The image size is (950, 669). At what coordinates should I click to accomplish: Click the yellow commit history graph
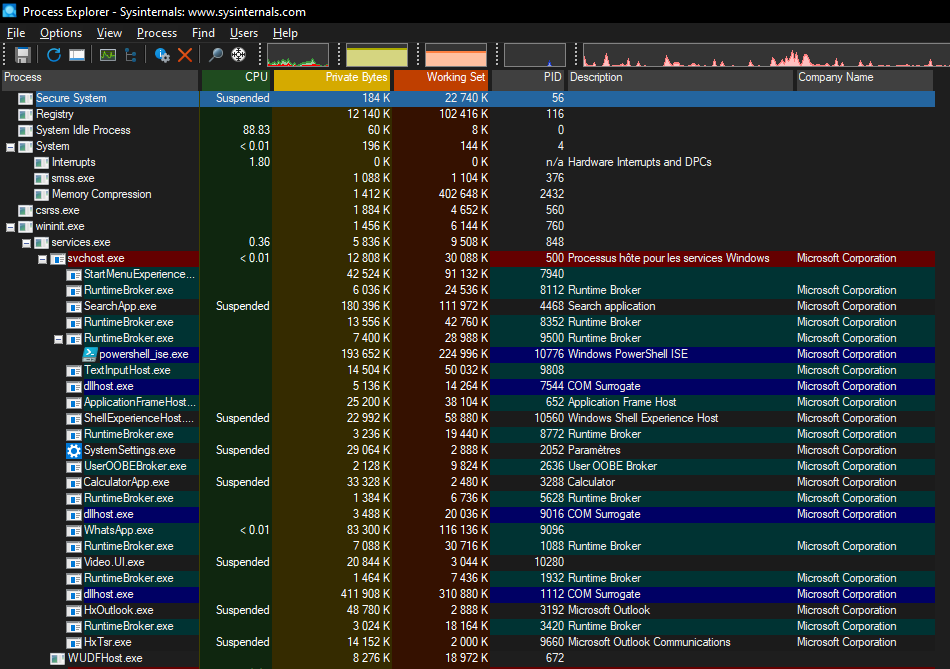[x=377, y=55]
